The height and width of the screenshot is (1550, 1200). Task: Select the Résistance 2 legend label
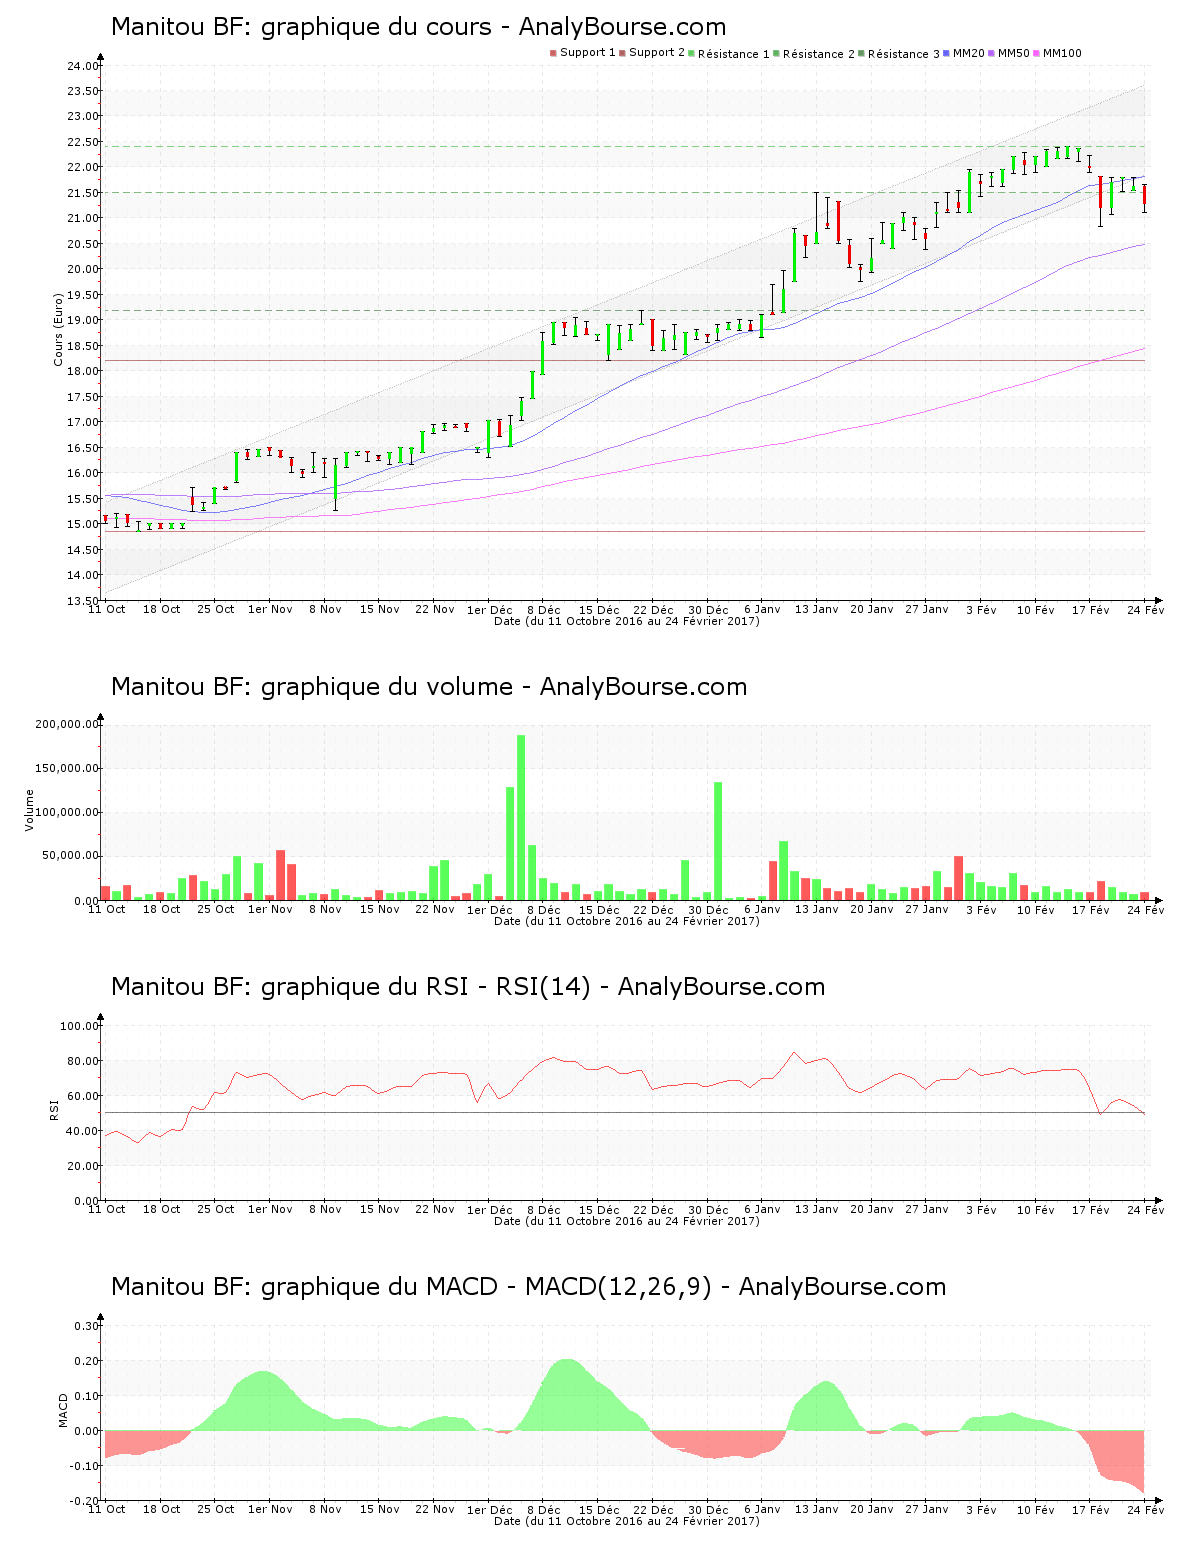818,54
